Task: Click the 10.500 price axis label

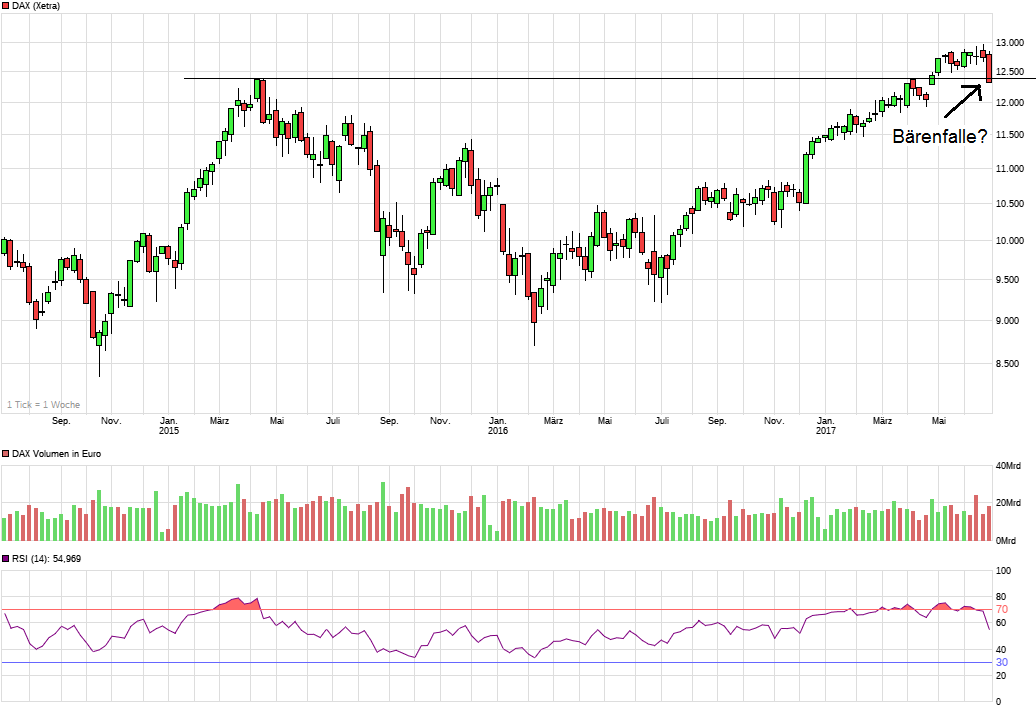Action: click(x=1010, y=204)
